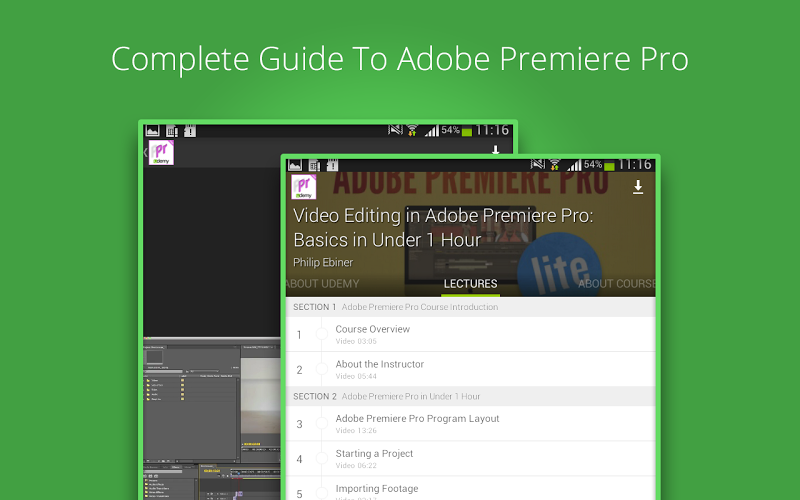Switch to the LECTURES tab

click(x=470, y=284)
